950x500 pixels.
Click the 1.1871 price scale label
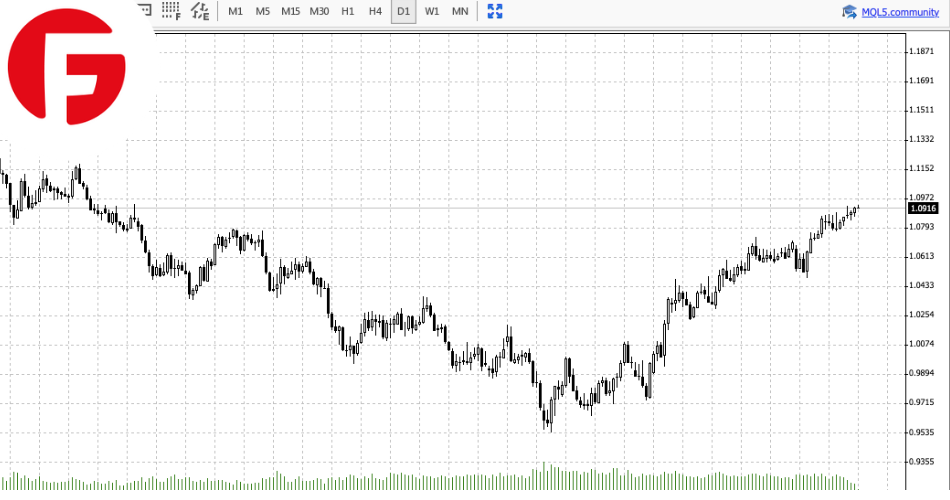(919, 50)
